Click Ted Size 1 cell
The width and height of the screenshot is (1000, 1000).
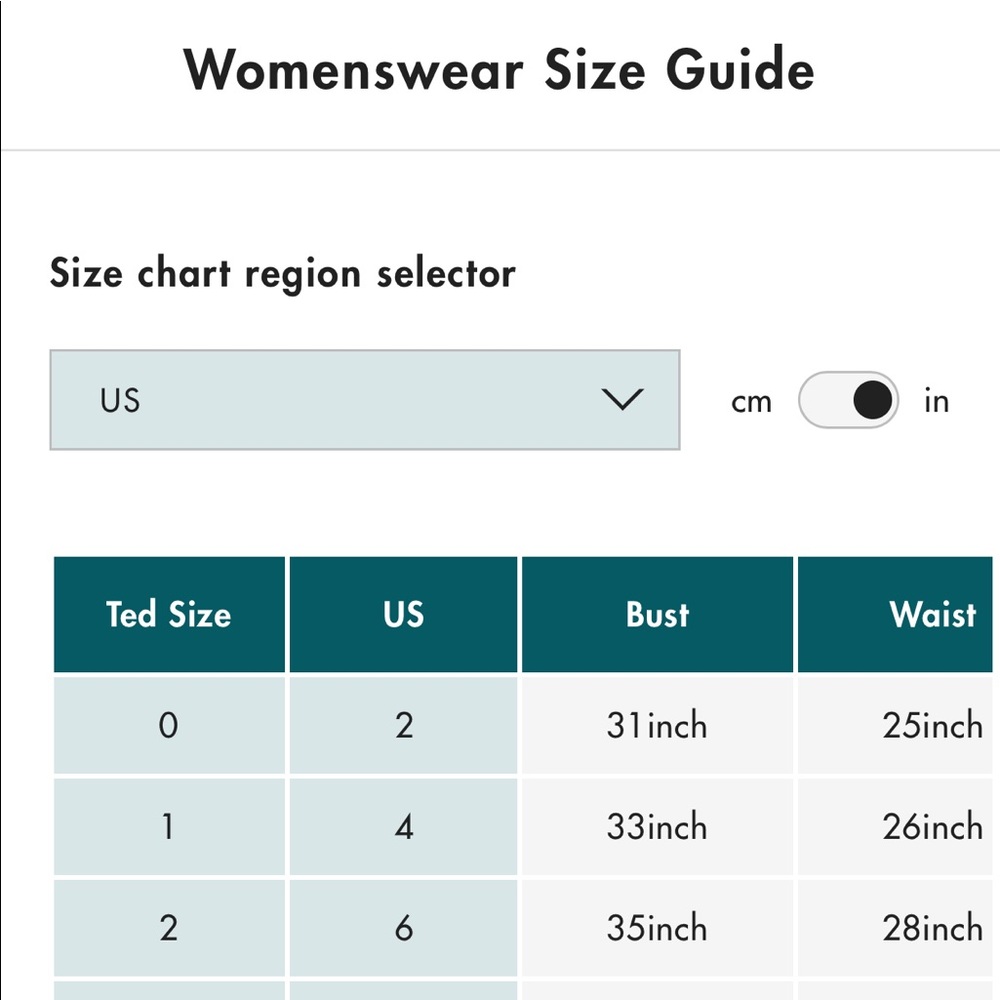168,827
